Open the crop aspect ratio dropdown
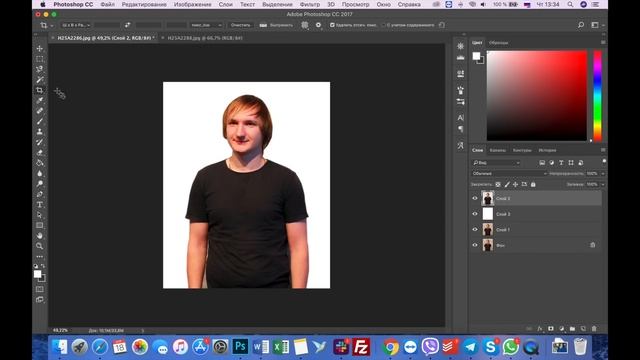 (76, 25)
